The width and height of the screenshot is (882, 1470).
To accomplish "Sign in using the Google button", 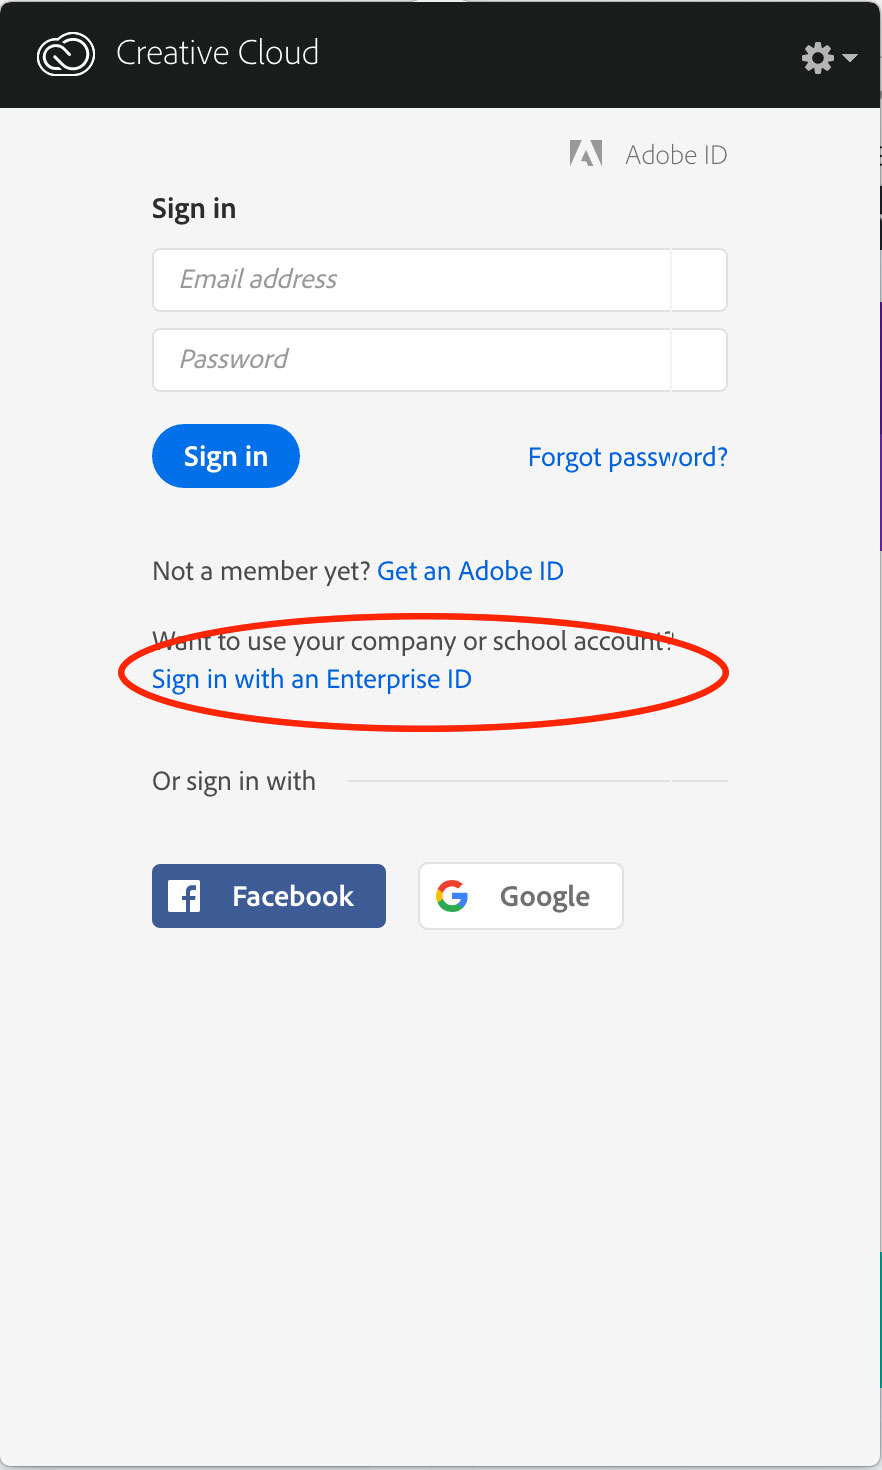I will 521,896.
